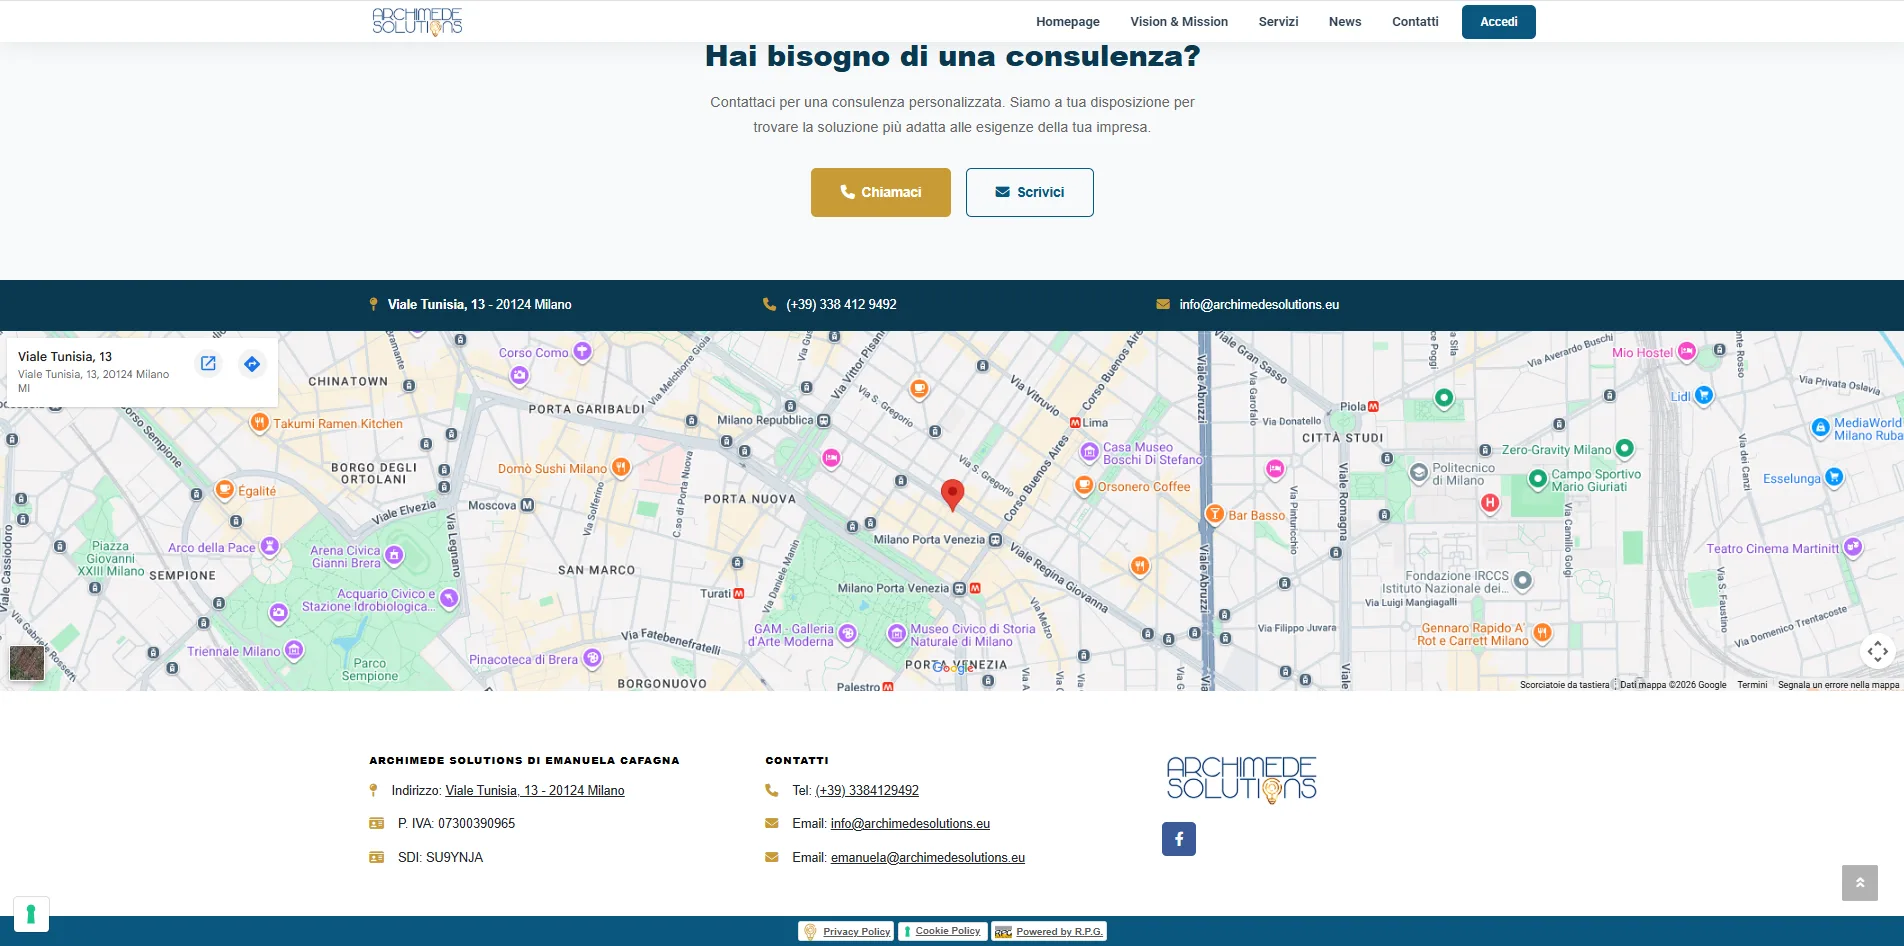Click Milano Repubblica station marker
Viewport: 1904px width, 946px height.
pyautogui.click(x=824, y=420)
